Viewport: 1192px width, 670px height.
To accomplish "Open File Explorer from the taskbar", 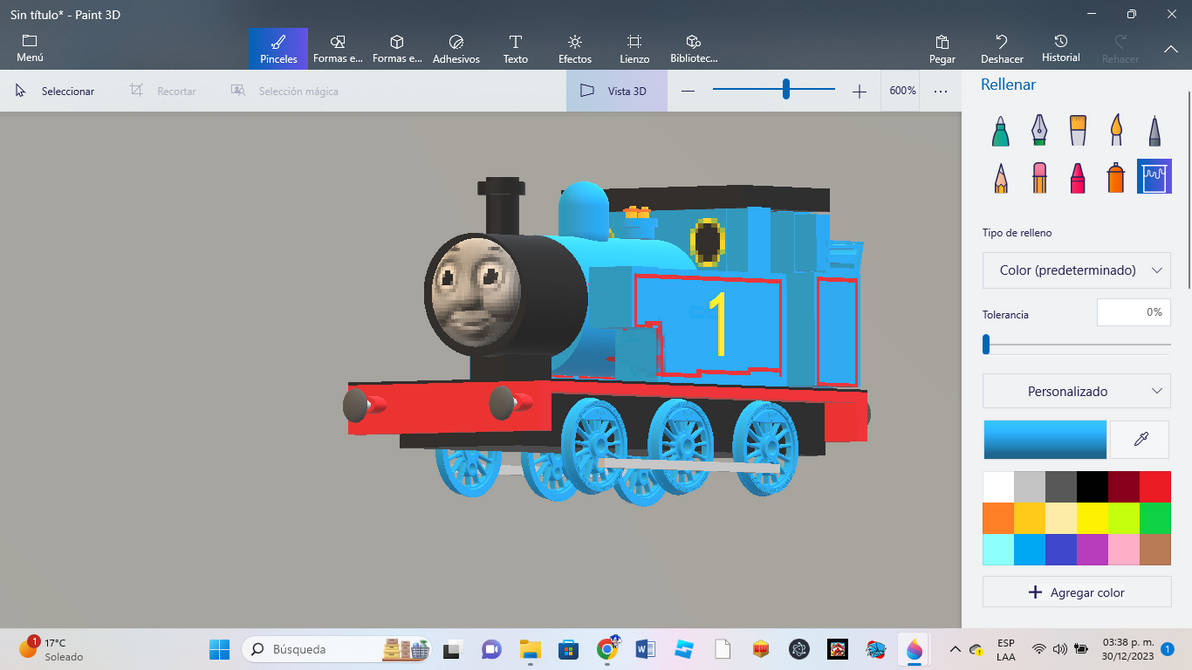I will [530, 649].
